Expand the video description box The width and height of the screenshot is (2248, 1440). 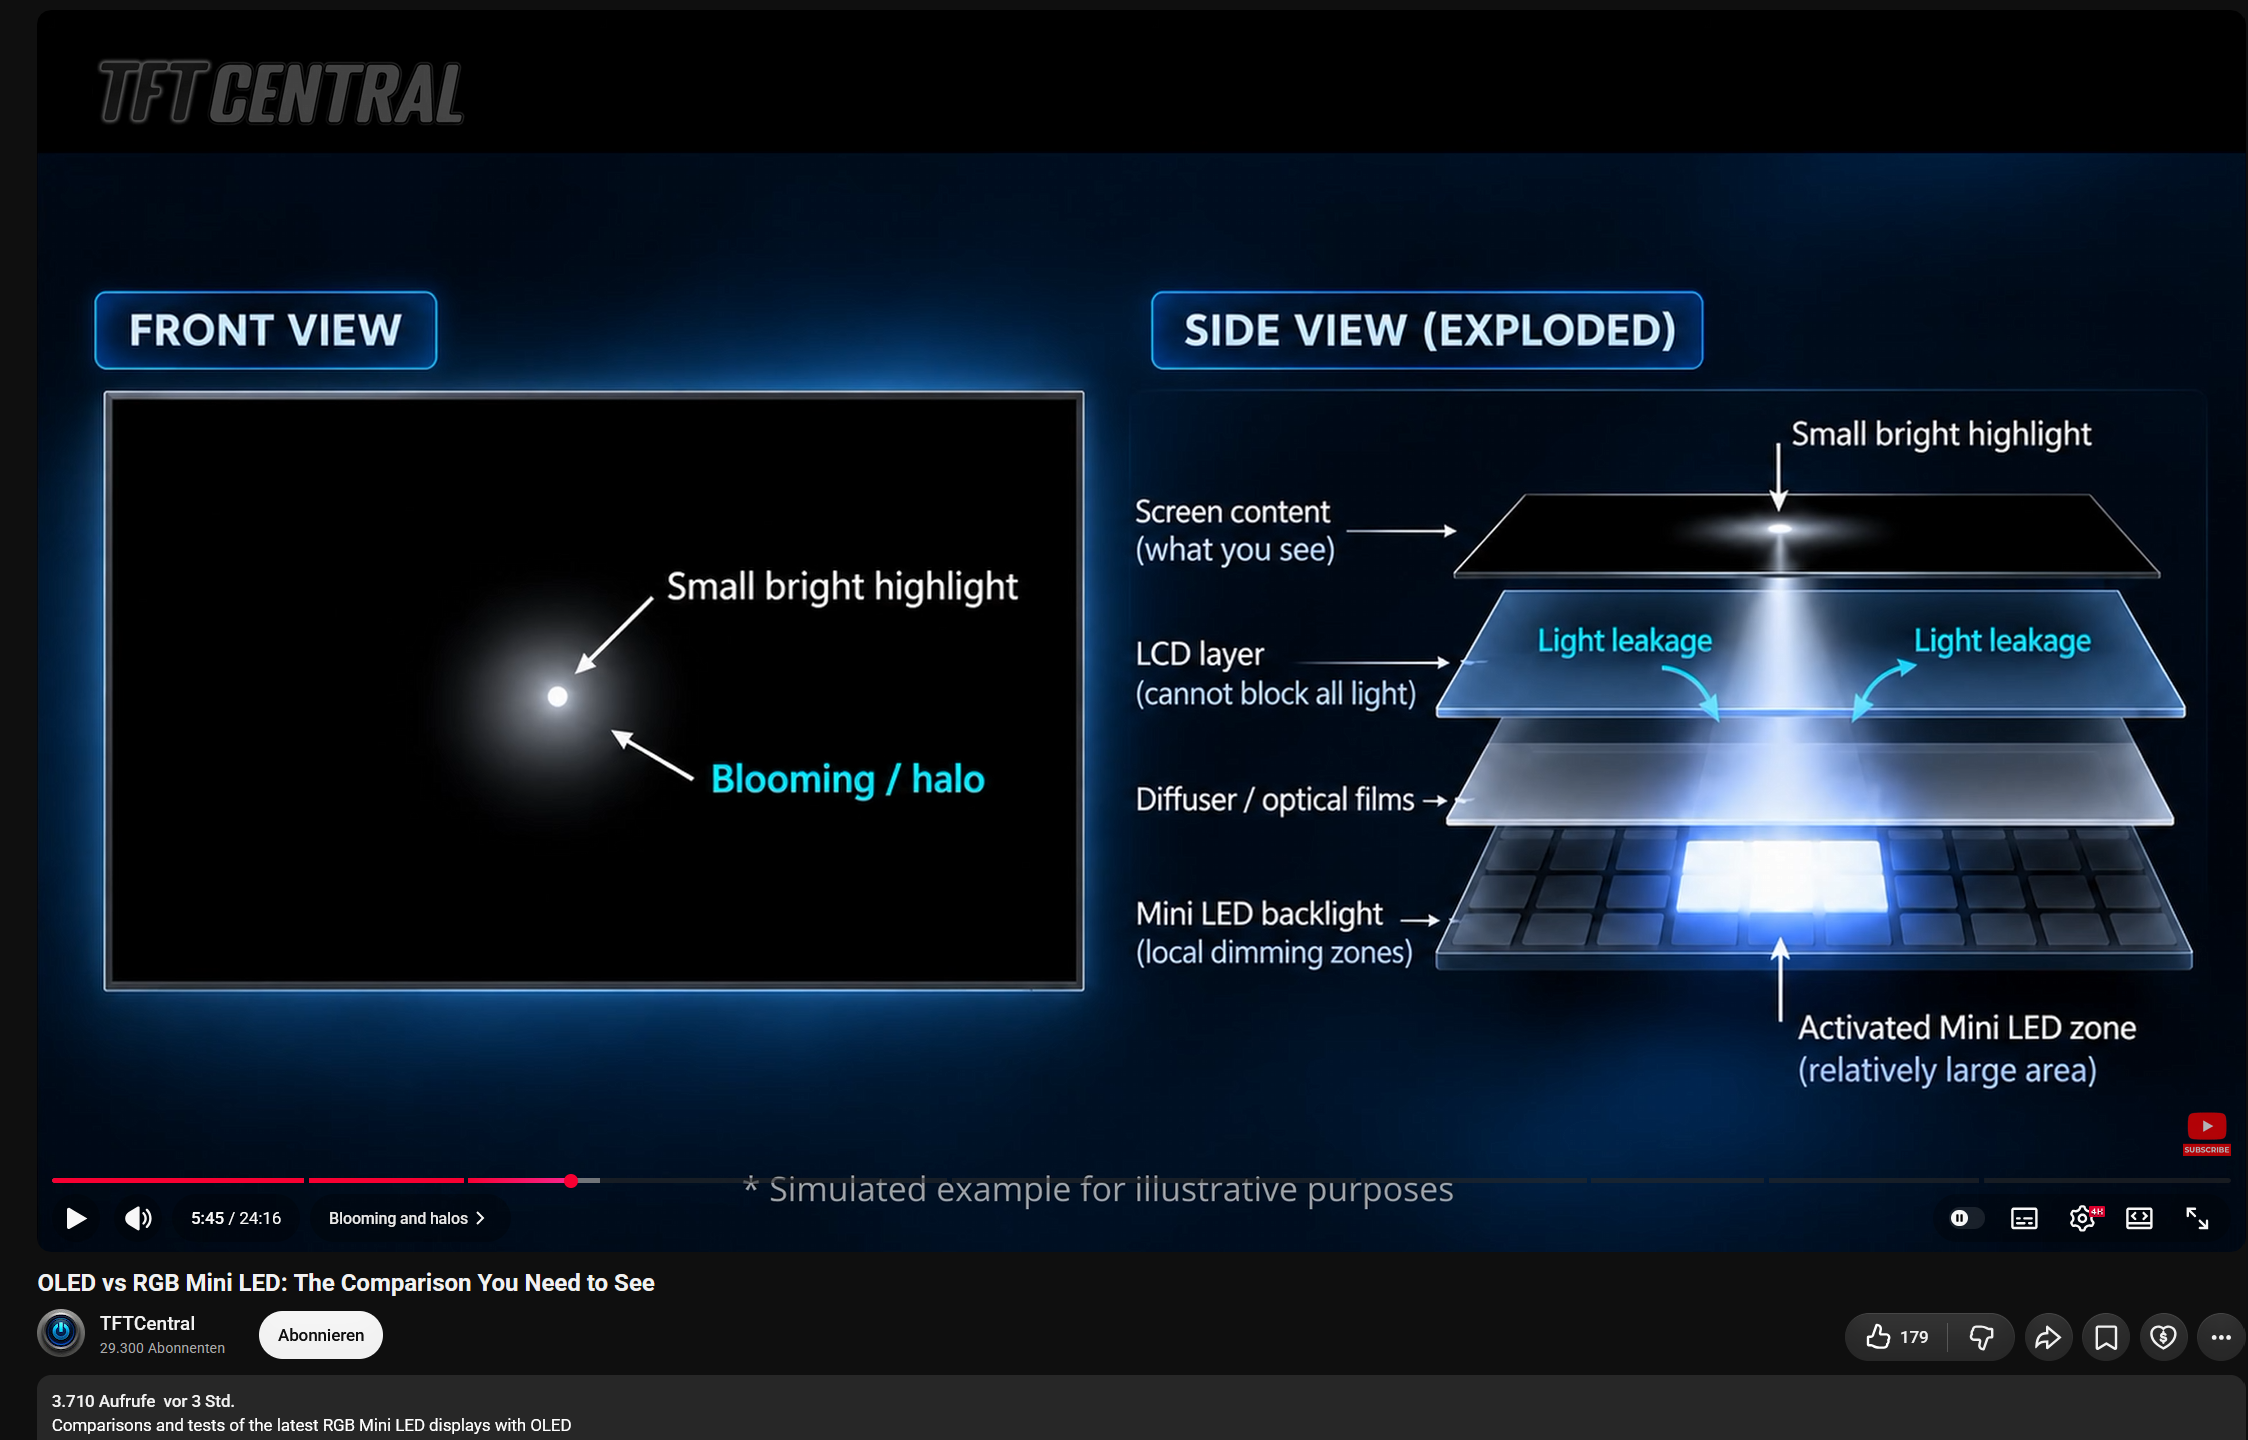click(x=1141, y=1408)
